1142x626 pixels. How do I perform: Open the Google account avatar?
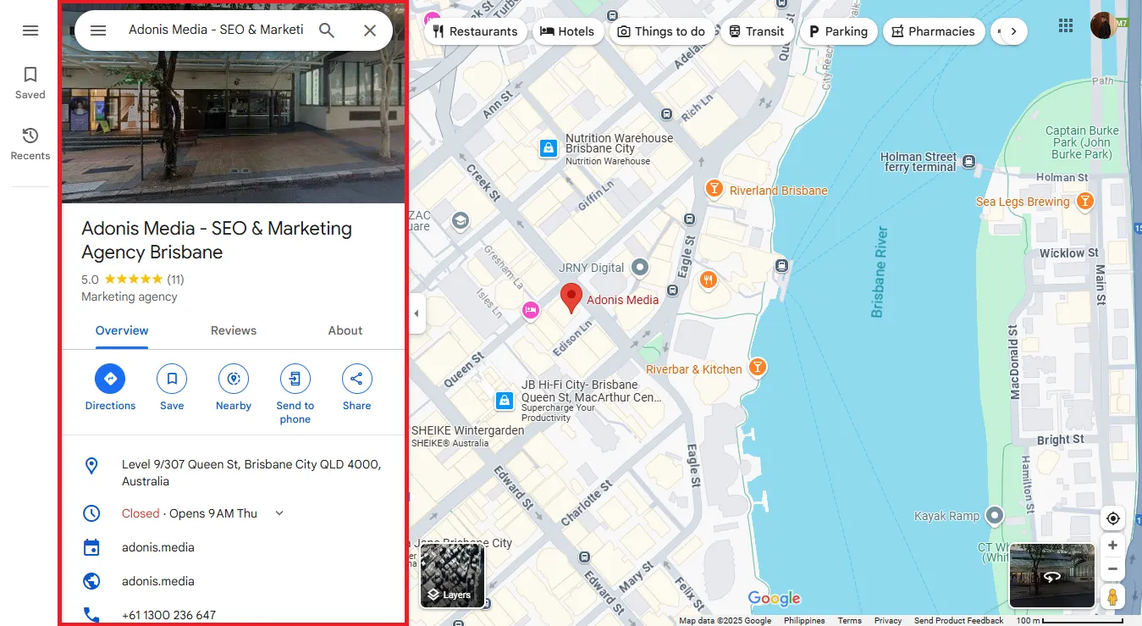[1104, 25]
